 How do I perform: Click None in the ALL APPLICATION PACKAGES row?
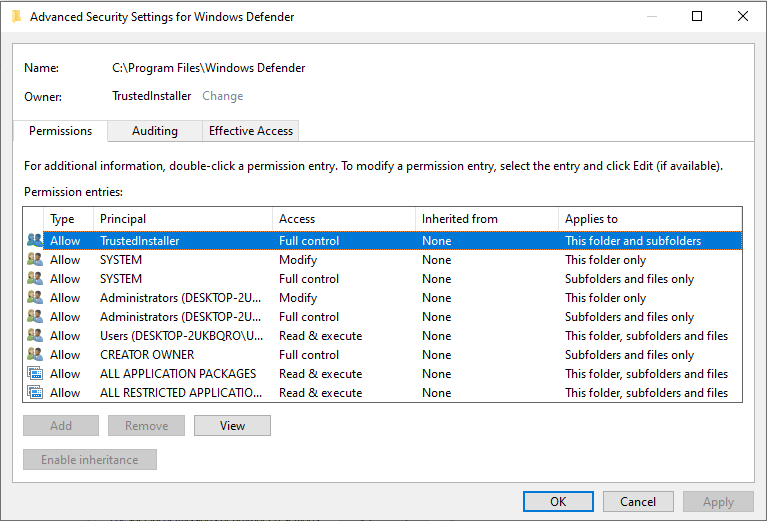coord(436,374)
